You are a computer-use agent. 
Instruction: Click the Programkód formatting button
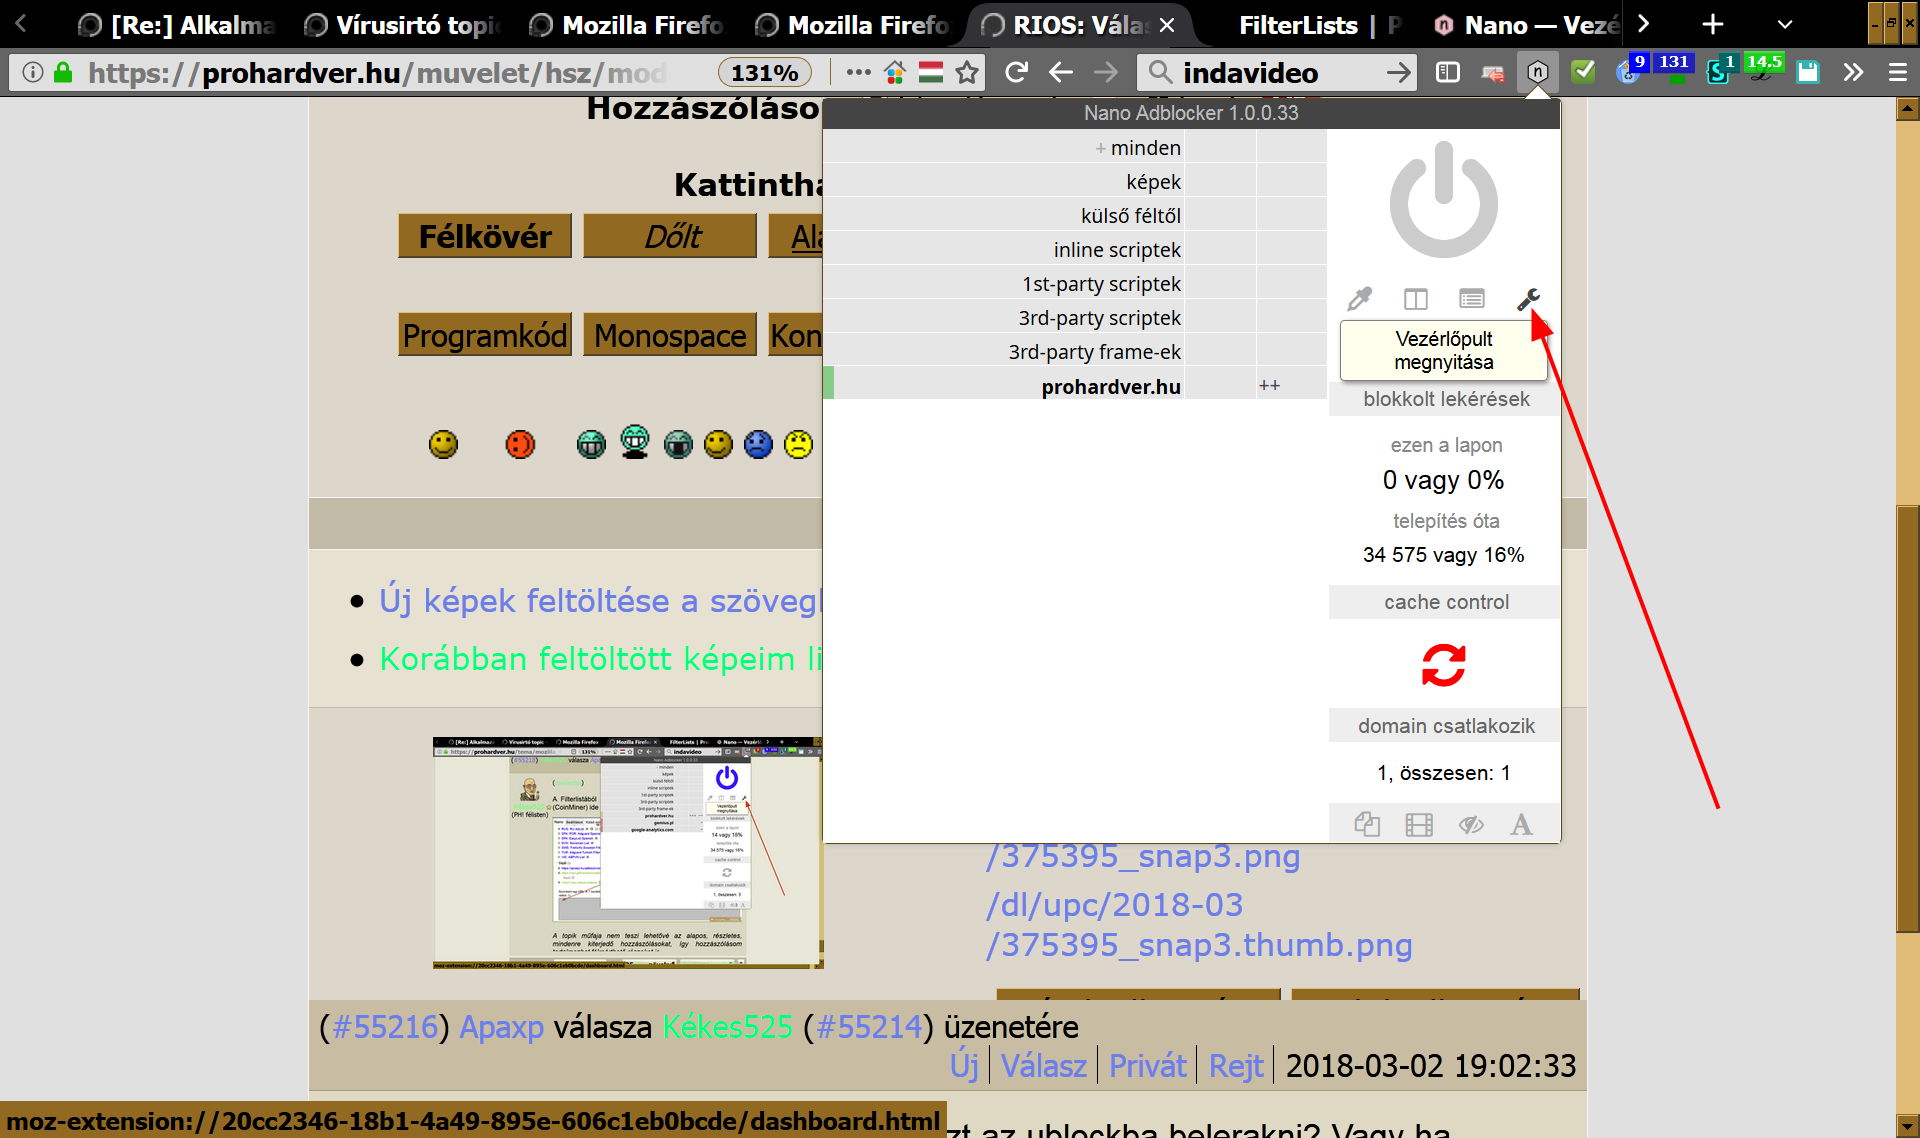click(x=485, y=335)
